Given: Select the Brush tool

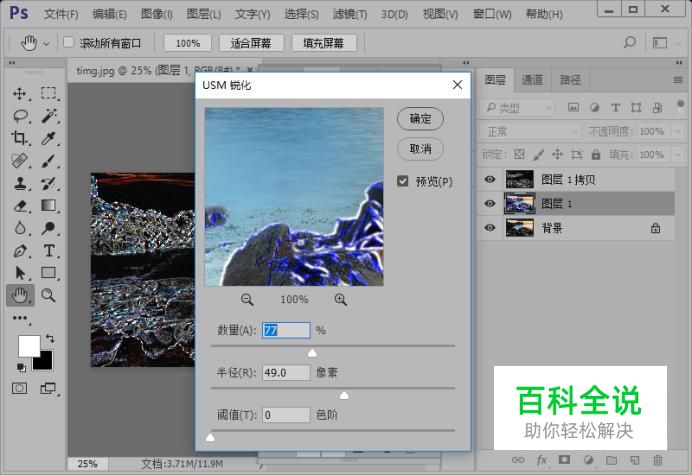Looking at the screenshot, I should pyautogui.click(x=49, y=161).
